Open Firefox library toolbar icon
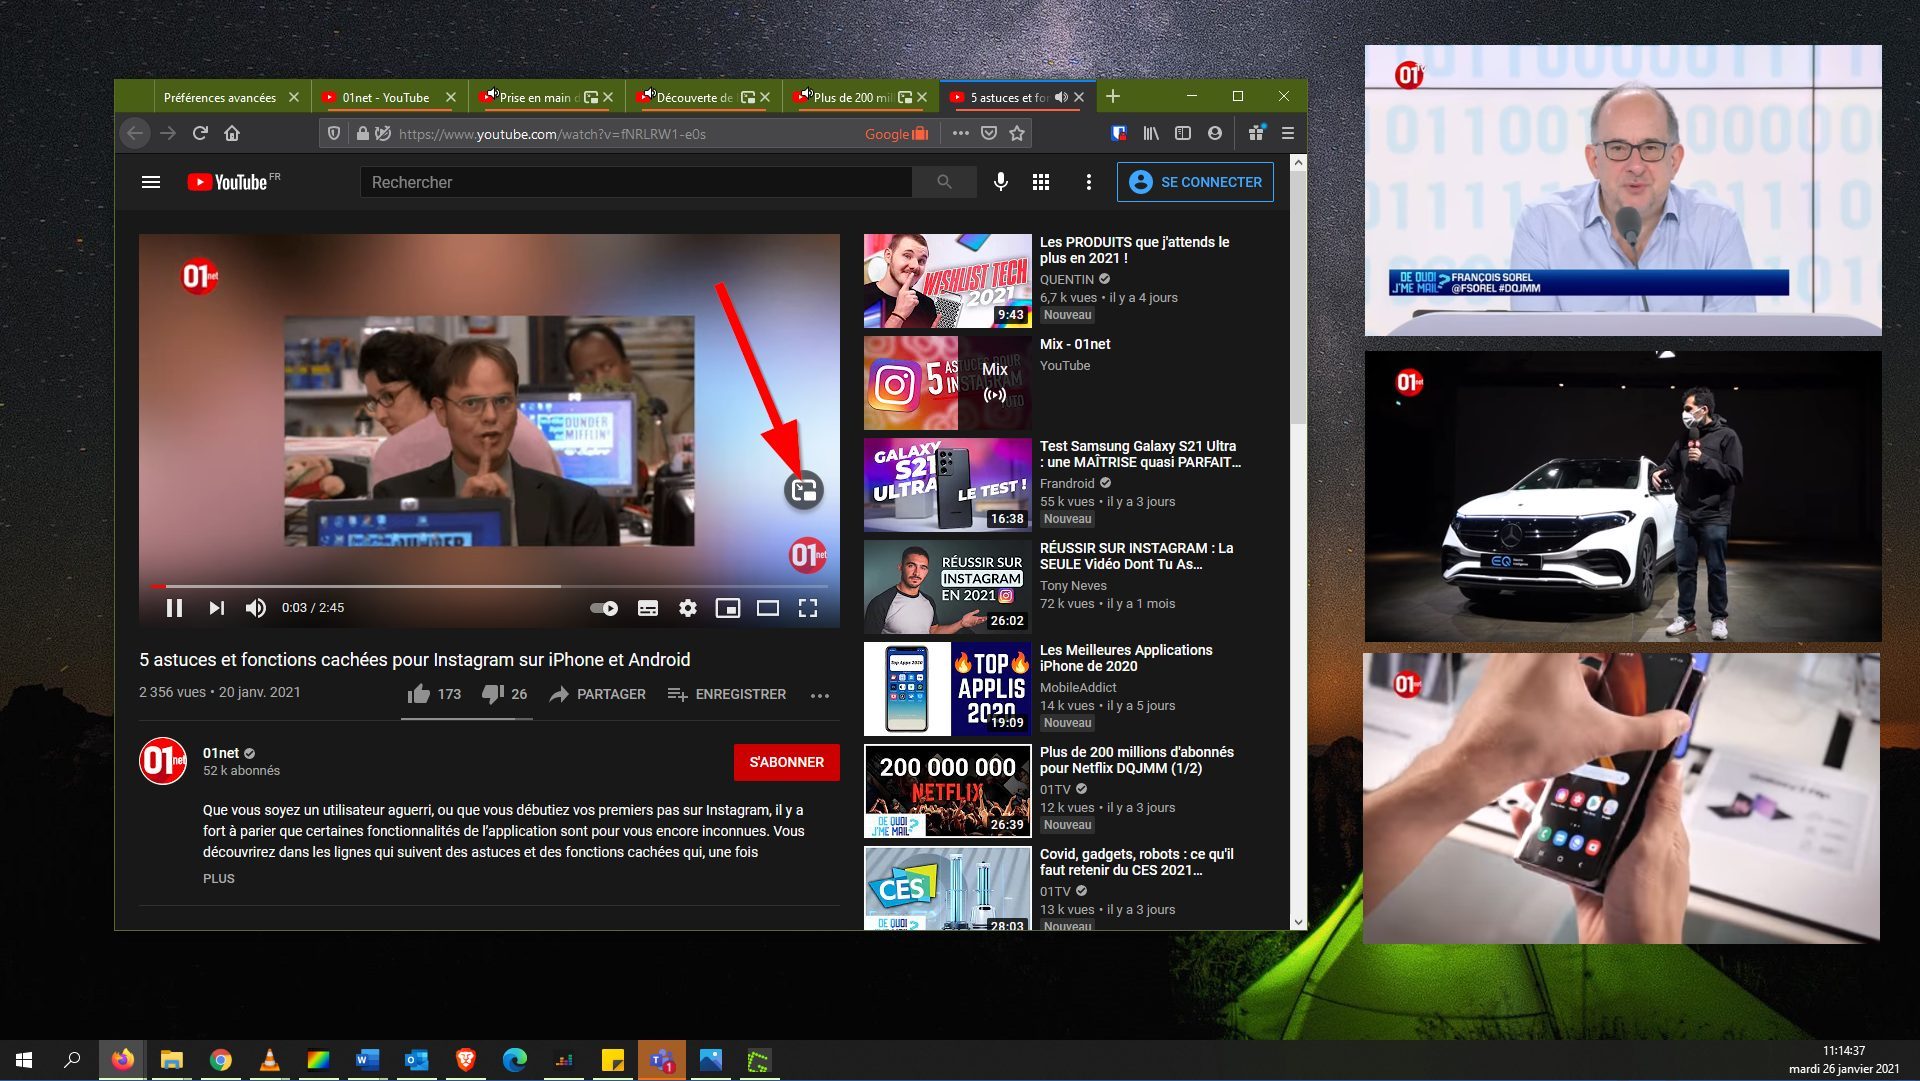Viewport: 1920px width, 1081px height. pos(1151,133)
